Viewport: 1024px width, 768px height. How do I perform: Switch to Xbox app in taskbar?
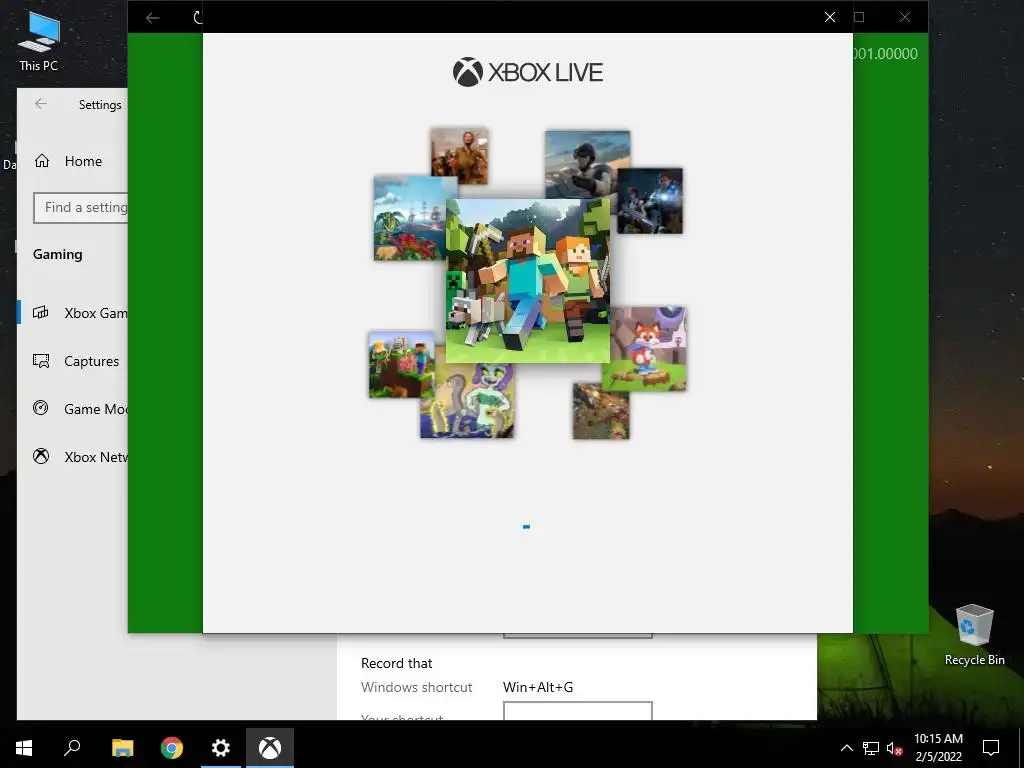[x=270, y=748]
